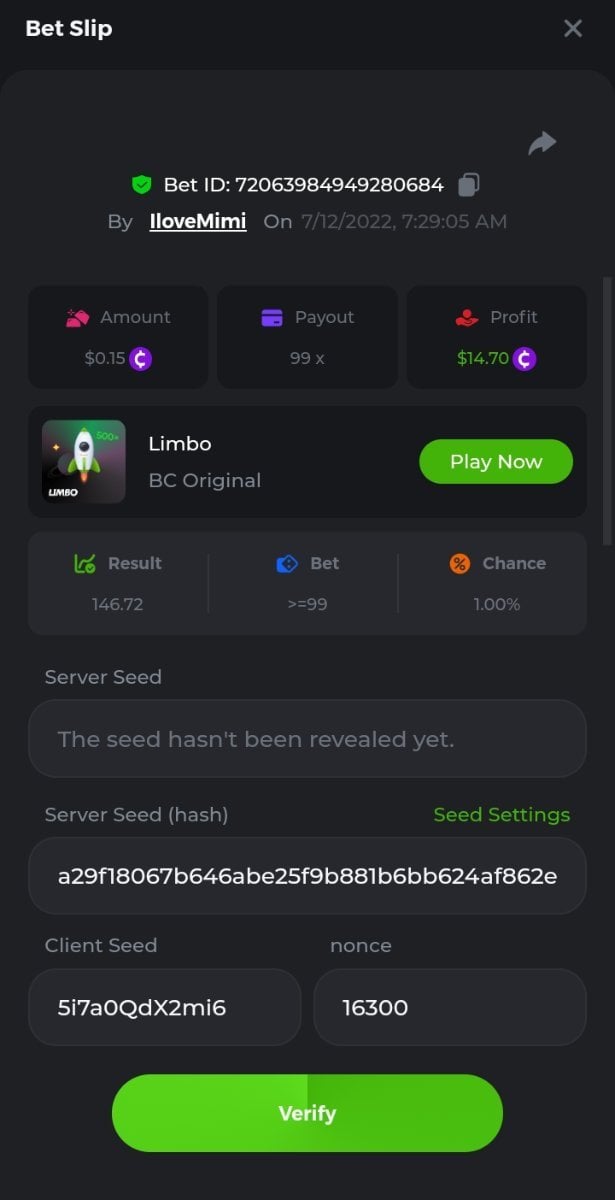
Task: Click the Server Seed input field
Action: click(x=307, y=739)
